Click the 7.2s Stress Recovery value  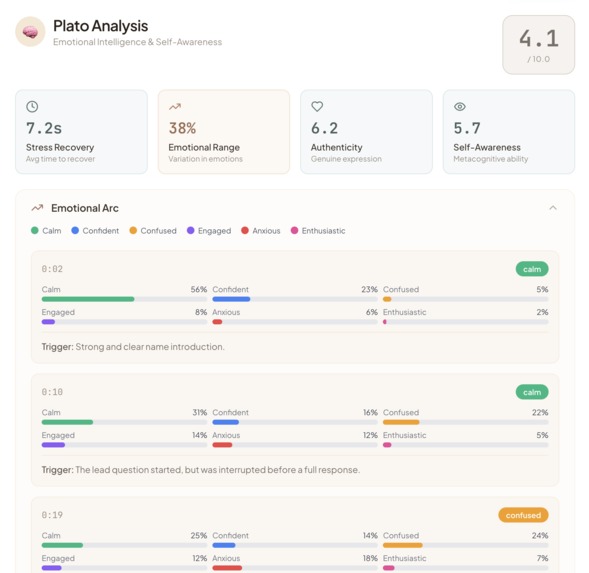[44, 128]
